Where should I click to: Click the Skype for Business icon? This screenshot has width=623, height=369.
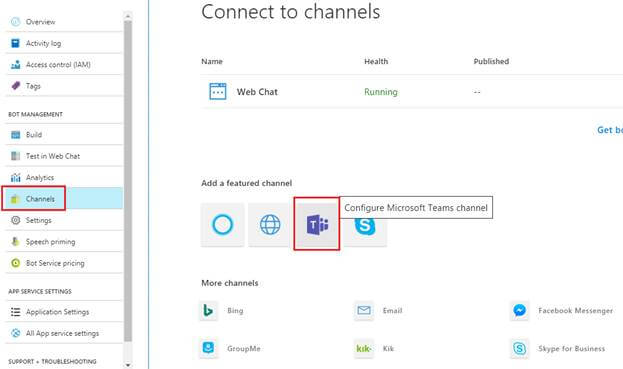[520, 348]
